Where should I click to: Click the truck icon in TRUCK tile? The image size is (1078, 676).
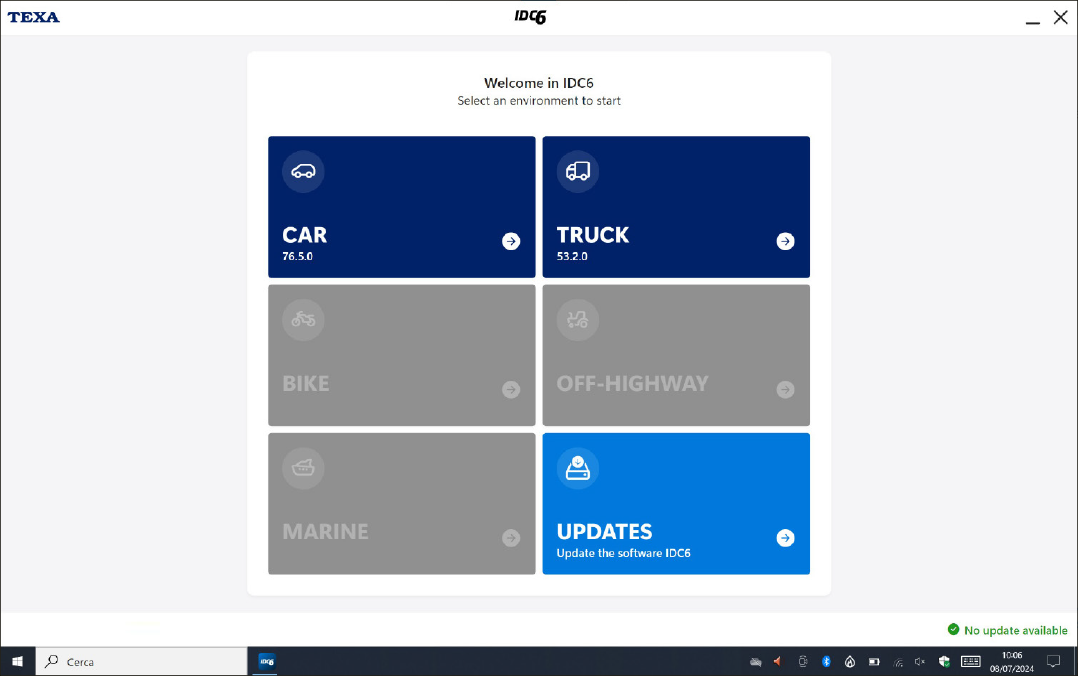(x=578, y=172)
